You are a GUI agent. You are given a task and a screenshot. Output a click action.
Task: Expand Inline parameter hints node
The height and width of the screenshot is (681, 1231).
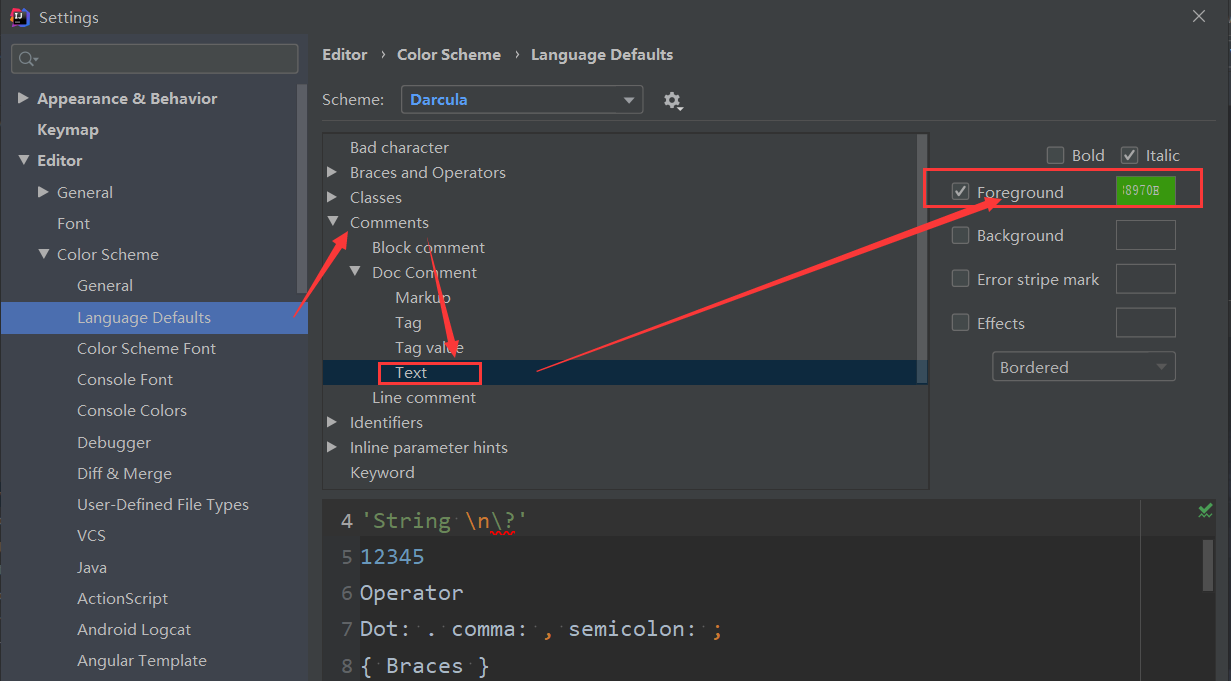[332, 447]
